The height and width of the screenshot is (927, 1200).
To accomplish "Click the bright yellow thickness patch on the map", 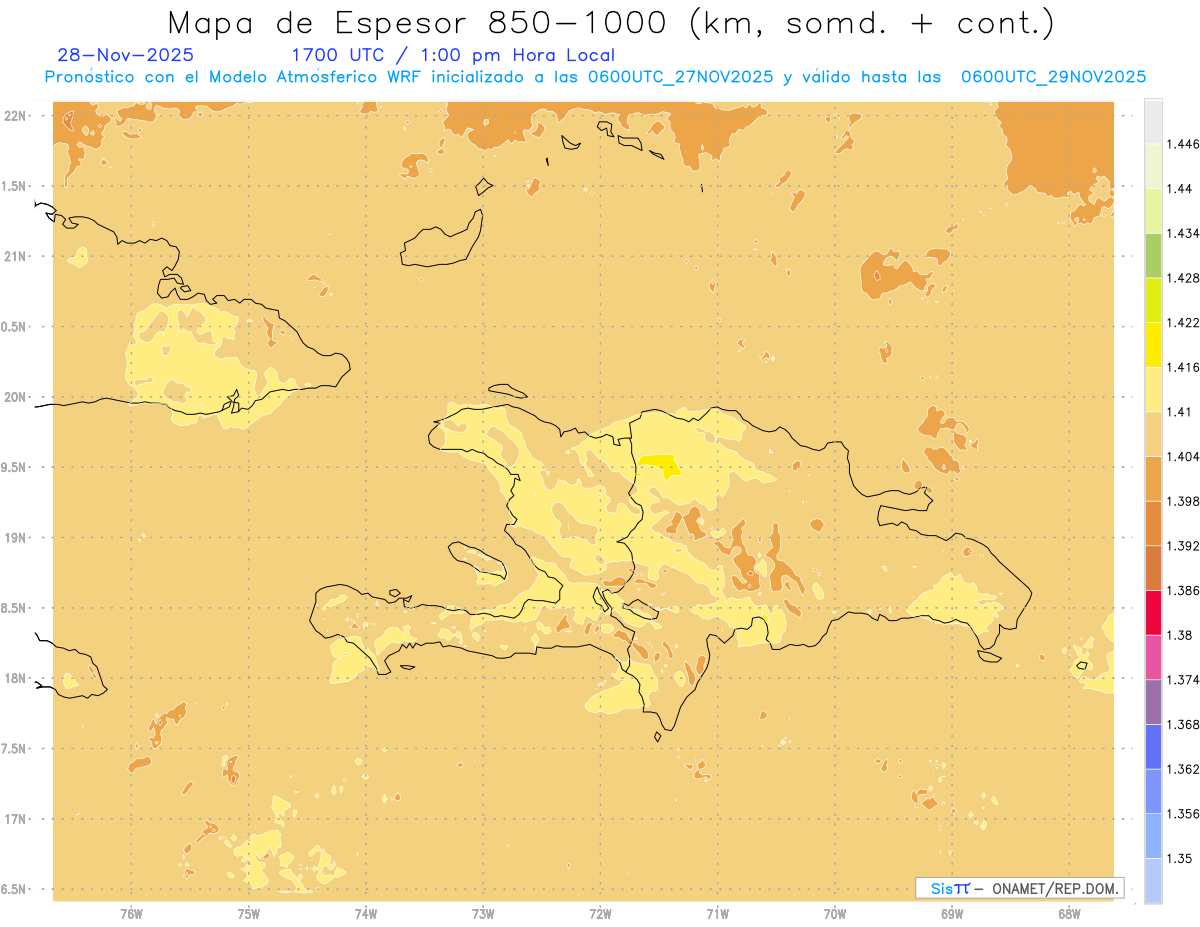I will click(660, 466).
